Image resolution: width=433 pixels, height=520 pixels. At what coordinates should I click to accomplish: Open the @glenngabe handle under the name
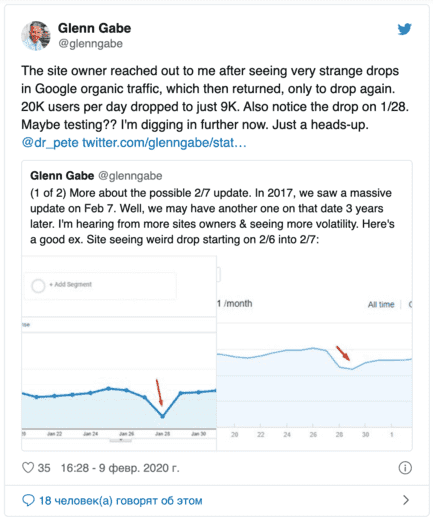pyautogui.click(x=90, y=44)
